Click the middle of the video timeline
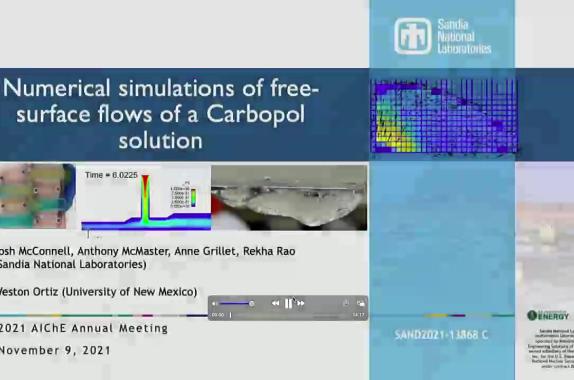The height and width of the screenshot is (380, 574). [289, 314]
